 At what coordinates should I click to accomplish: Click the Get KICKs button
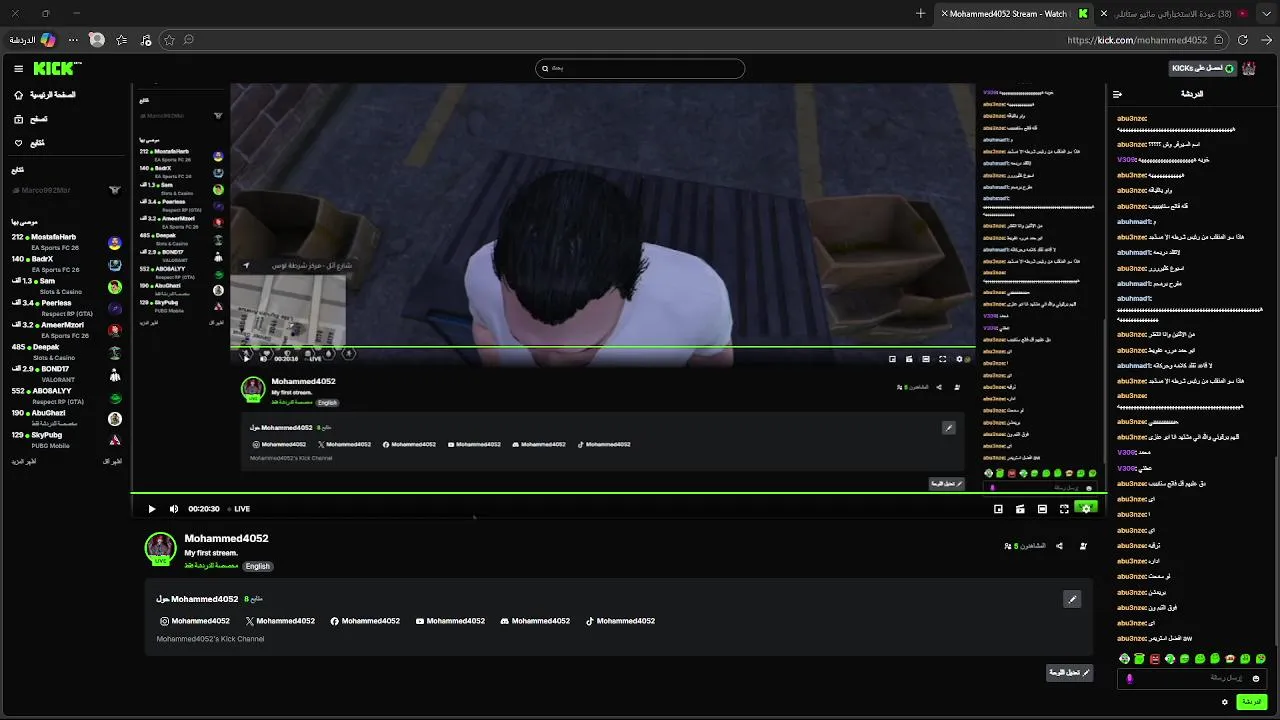(1202, 68)
